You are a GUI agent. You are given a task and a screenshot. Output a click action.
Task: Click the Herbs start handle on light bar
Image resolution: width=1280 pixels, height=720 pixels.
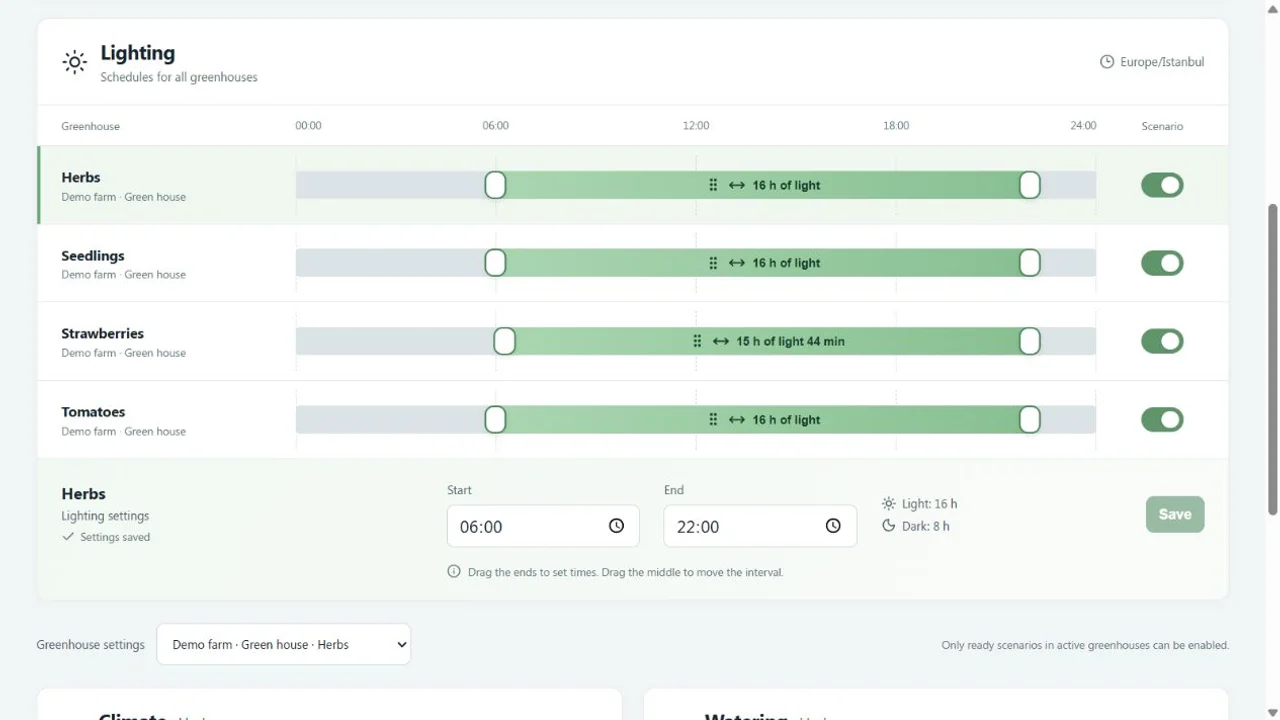click(495, 185)
